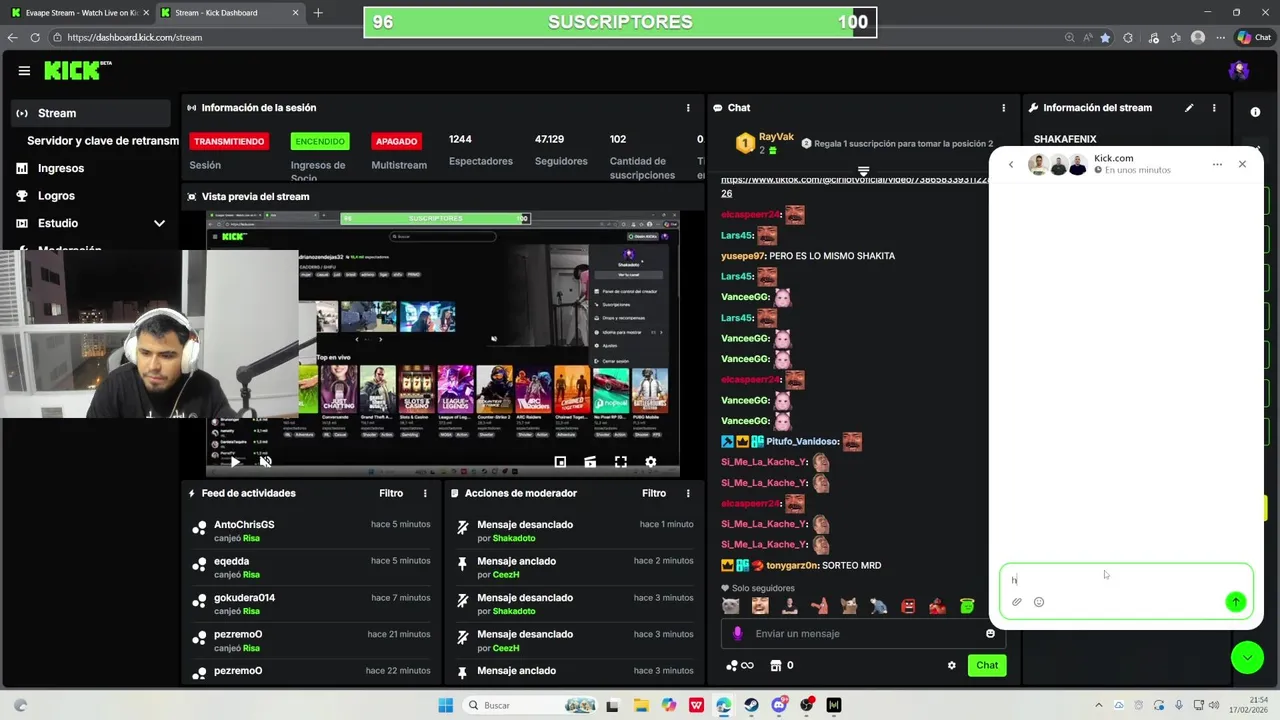Click the SUSCRIPTORES goal progress bar
1280x720 pixels.
[x=620, y=22]
